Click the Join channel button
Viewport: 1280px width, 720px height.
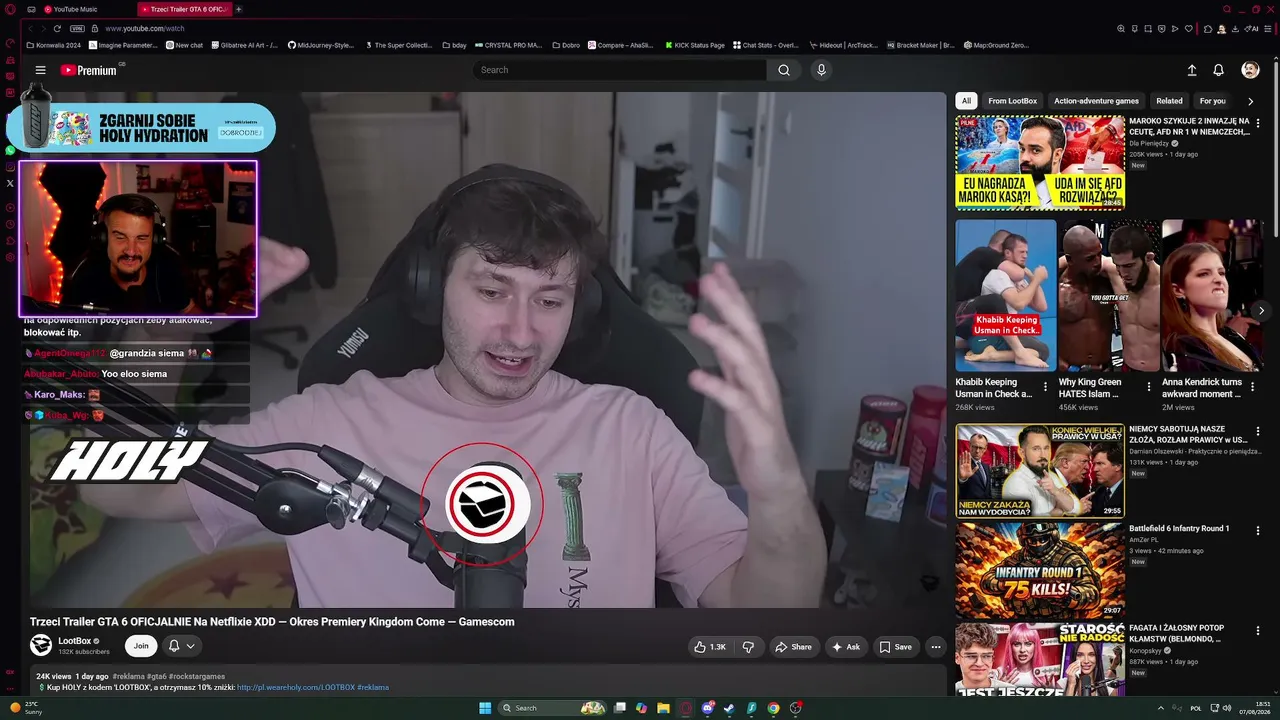pyautogui.click(x=141, y=646)
